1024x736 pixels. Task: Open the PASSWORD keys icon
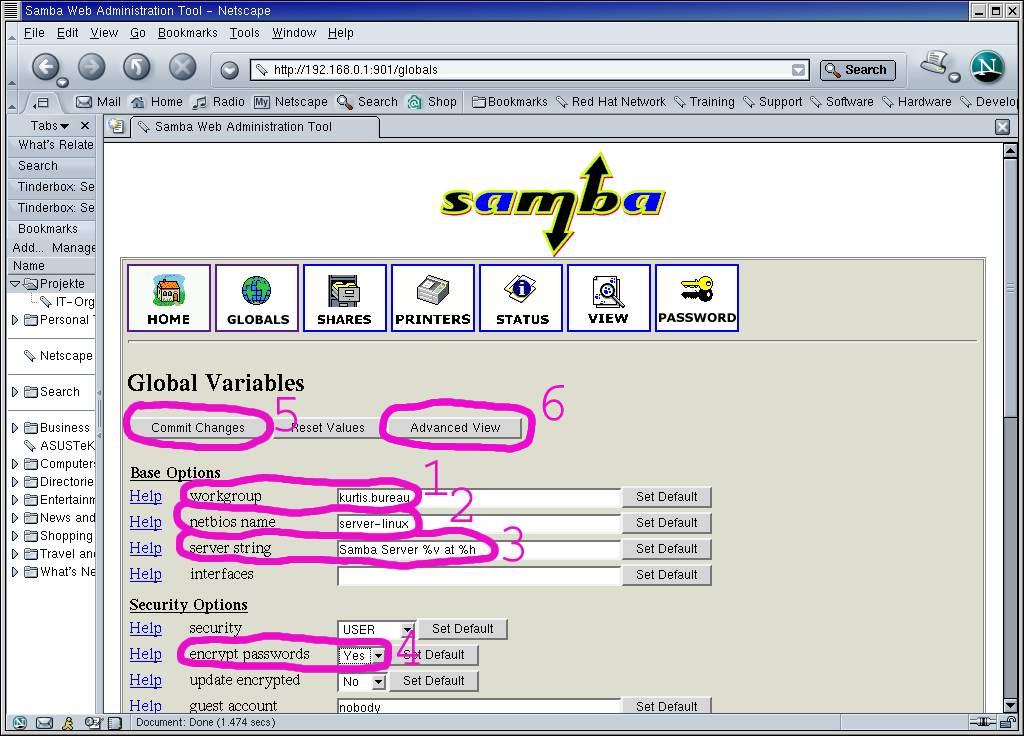tap(696, 297)
